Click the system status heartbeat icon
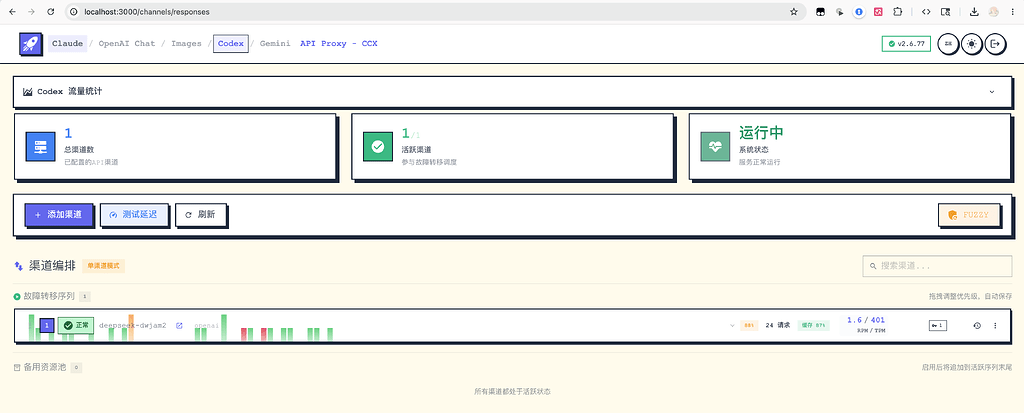Screen dimensions: 1024x413 [714, 146]
